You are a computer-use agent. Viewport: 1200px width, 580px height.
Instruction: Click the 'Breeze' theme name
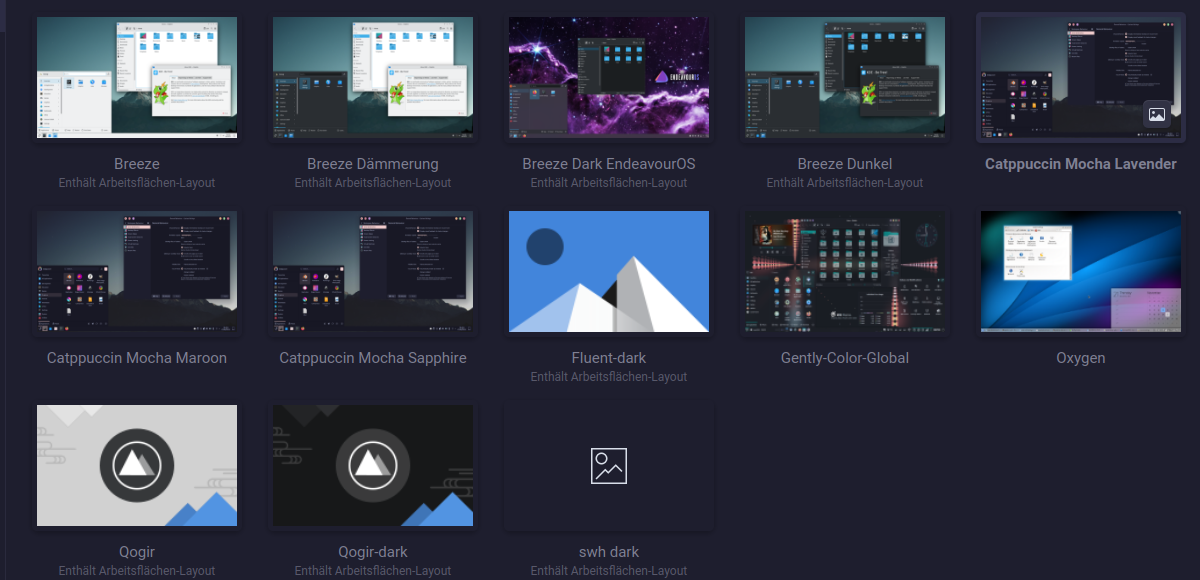pos(137,164)
